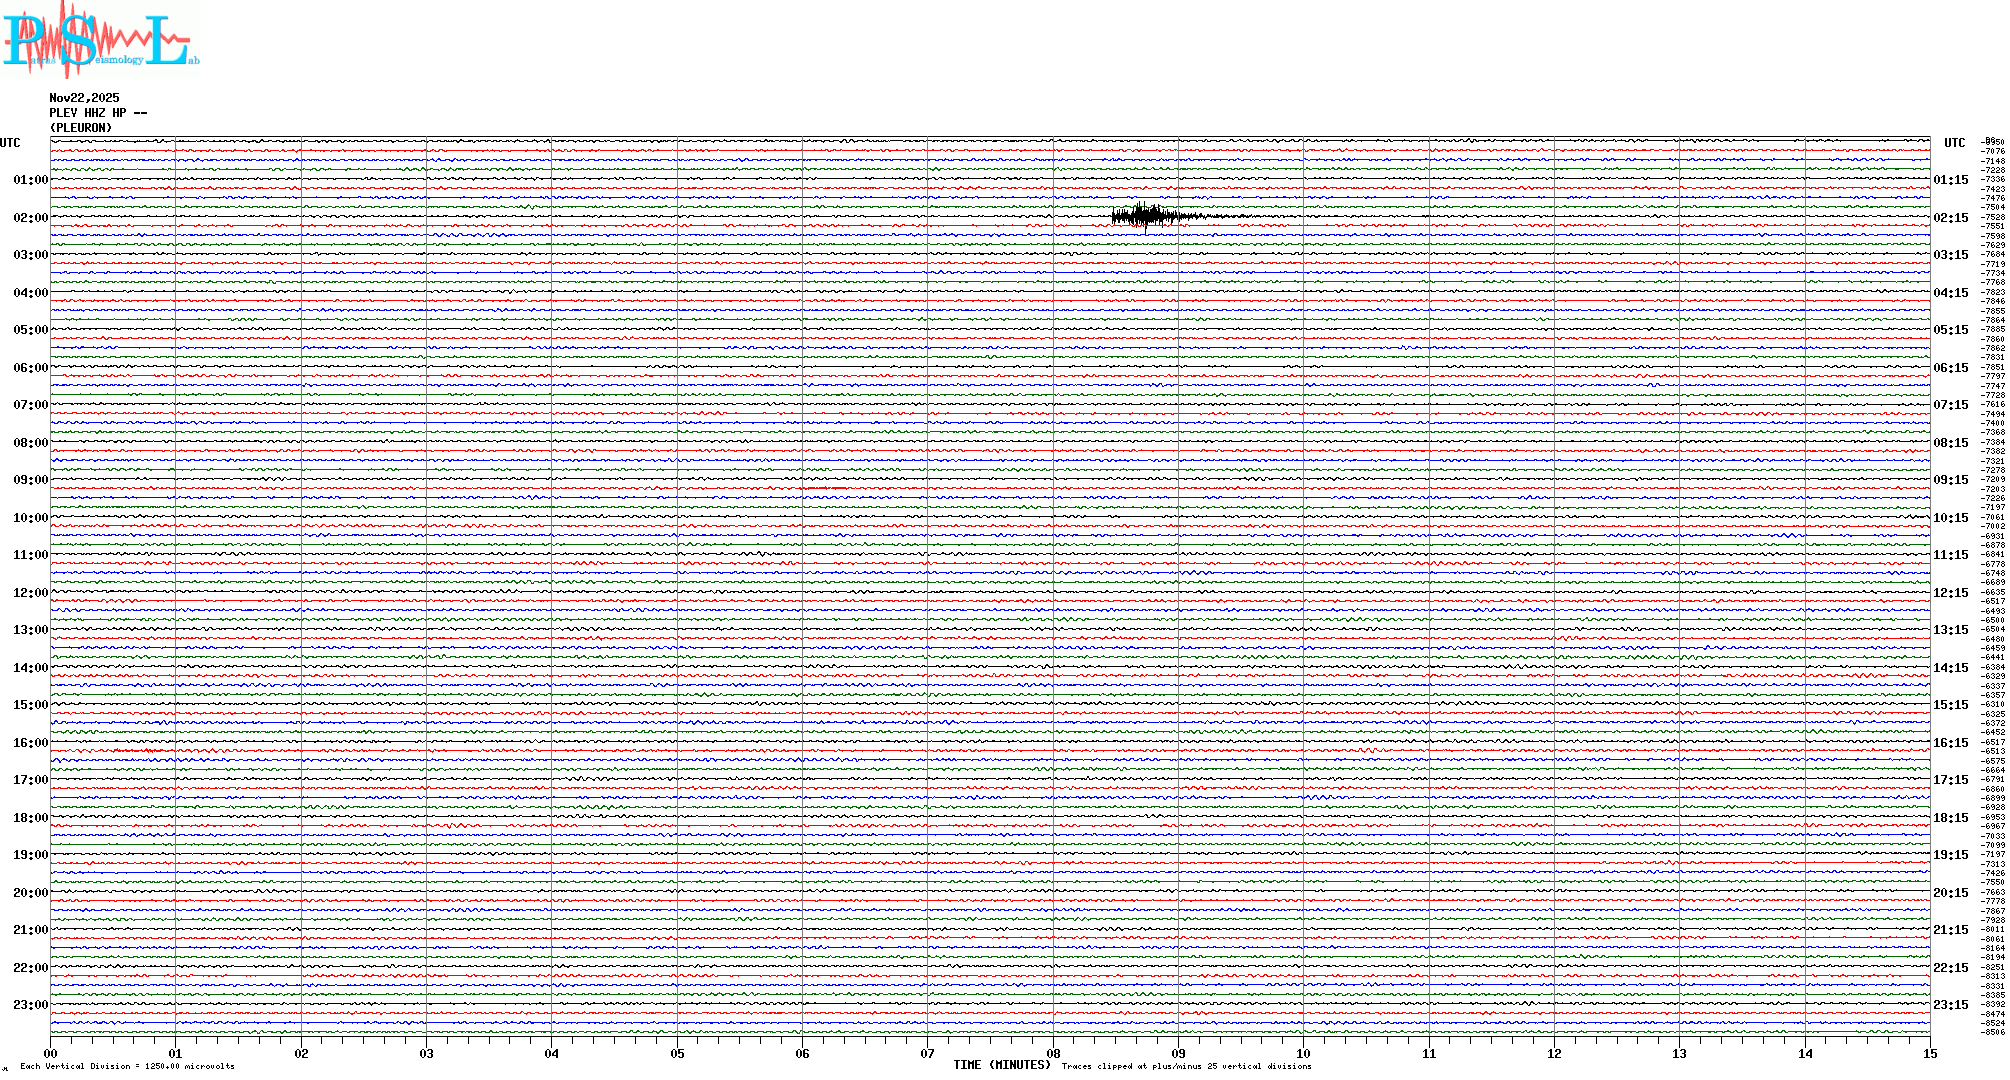
Task: Click the 12:00 hour label on left
Action: coord(30,593)
